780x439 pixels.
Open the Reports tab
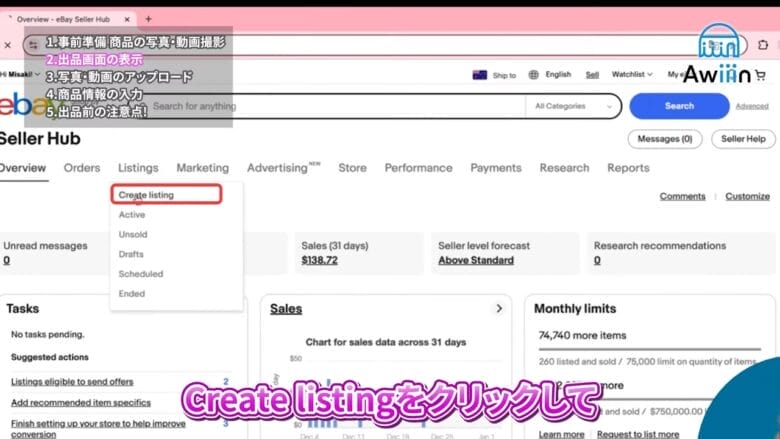point(628,168)
